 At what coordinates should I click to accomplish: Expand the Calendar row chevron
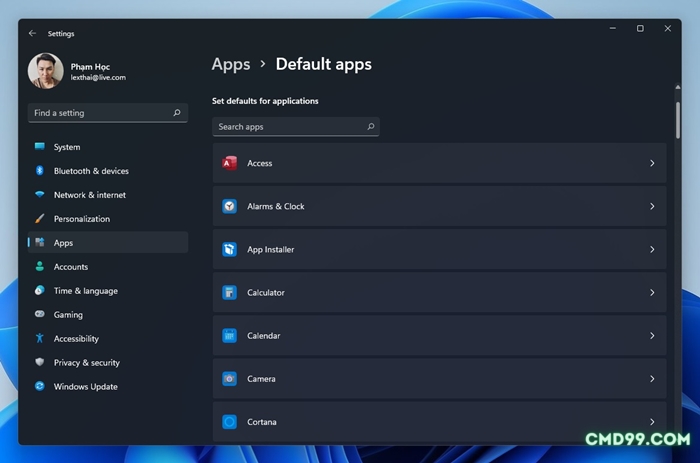[652, 336]
